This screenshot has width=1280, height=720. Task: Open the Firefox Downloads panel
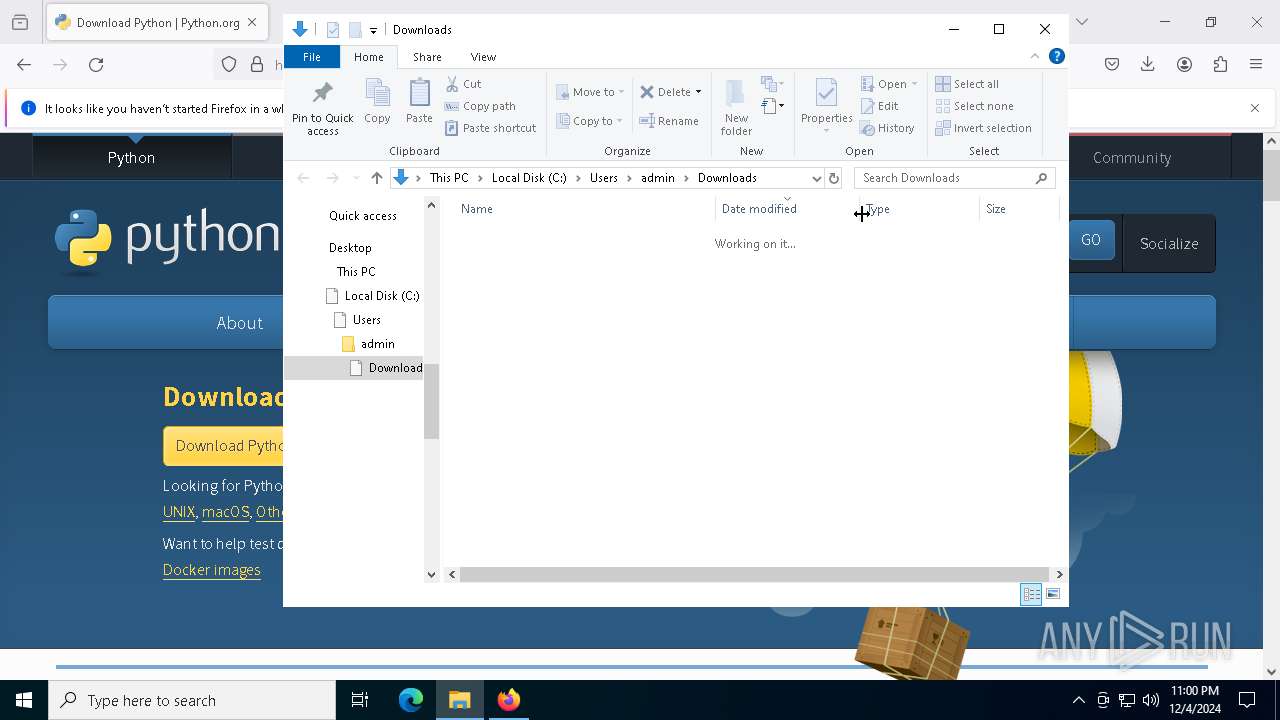point(1148,65)
